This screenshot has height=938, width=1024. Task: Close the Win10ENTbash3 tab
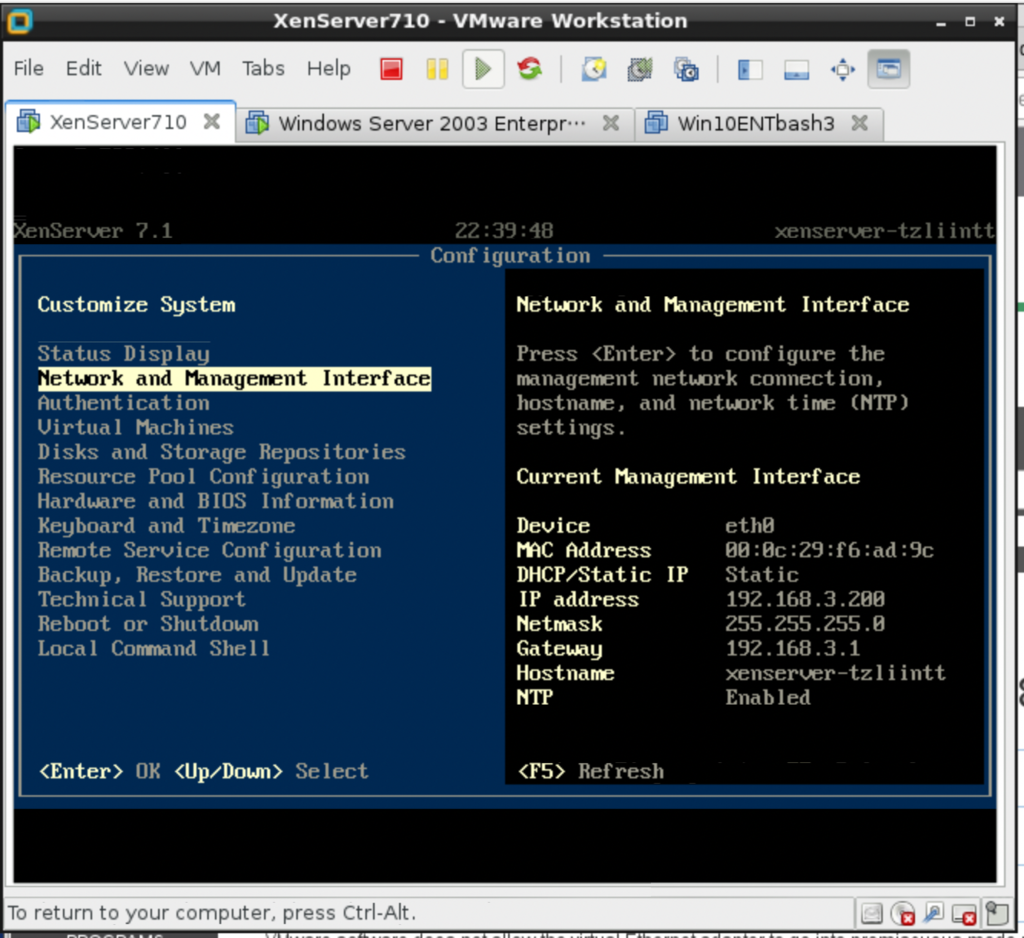click(860, 123)
